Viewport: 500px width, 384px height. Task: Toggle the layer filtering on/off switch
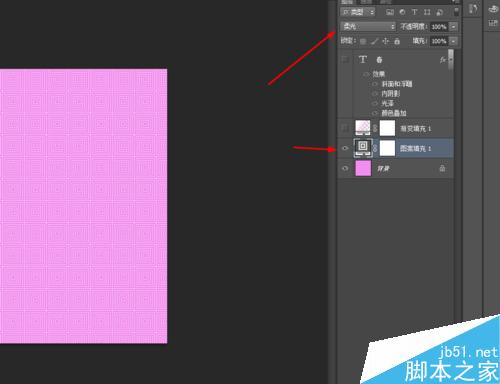456,12
